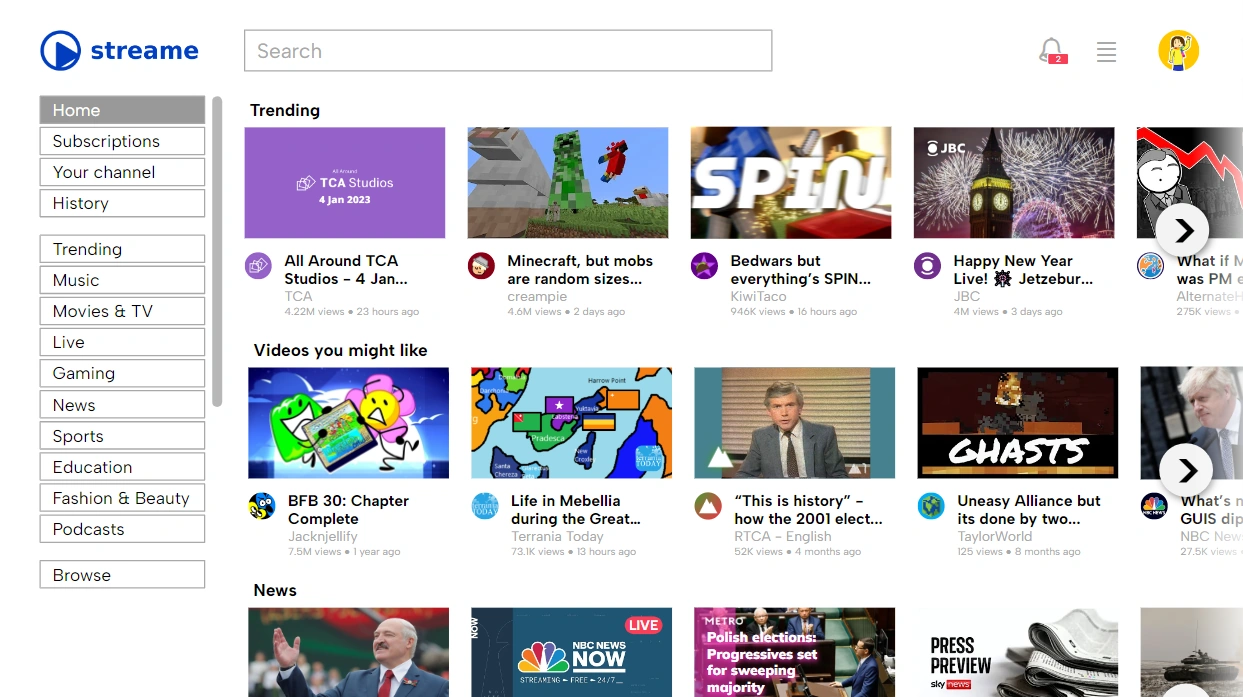Open title 'Happy New Year Live! Jetzebur...'
This screenshot has width=1243, height=697.
1023,270
